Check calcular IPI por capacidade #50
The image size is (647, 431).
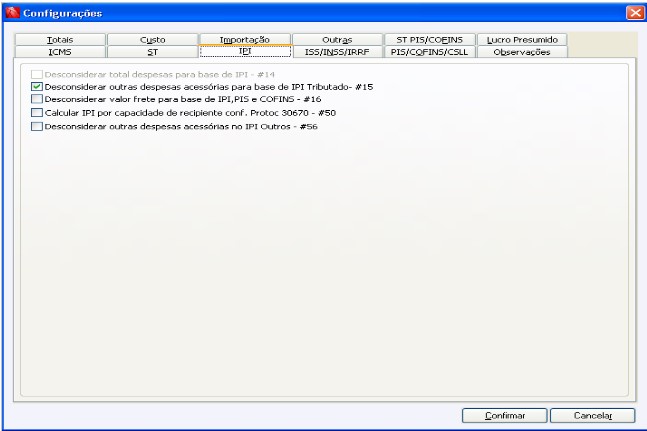37,113
